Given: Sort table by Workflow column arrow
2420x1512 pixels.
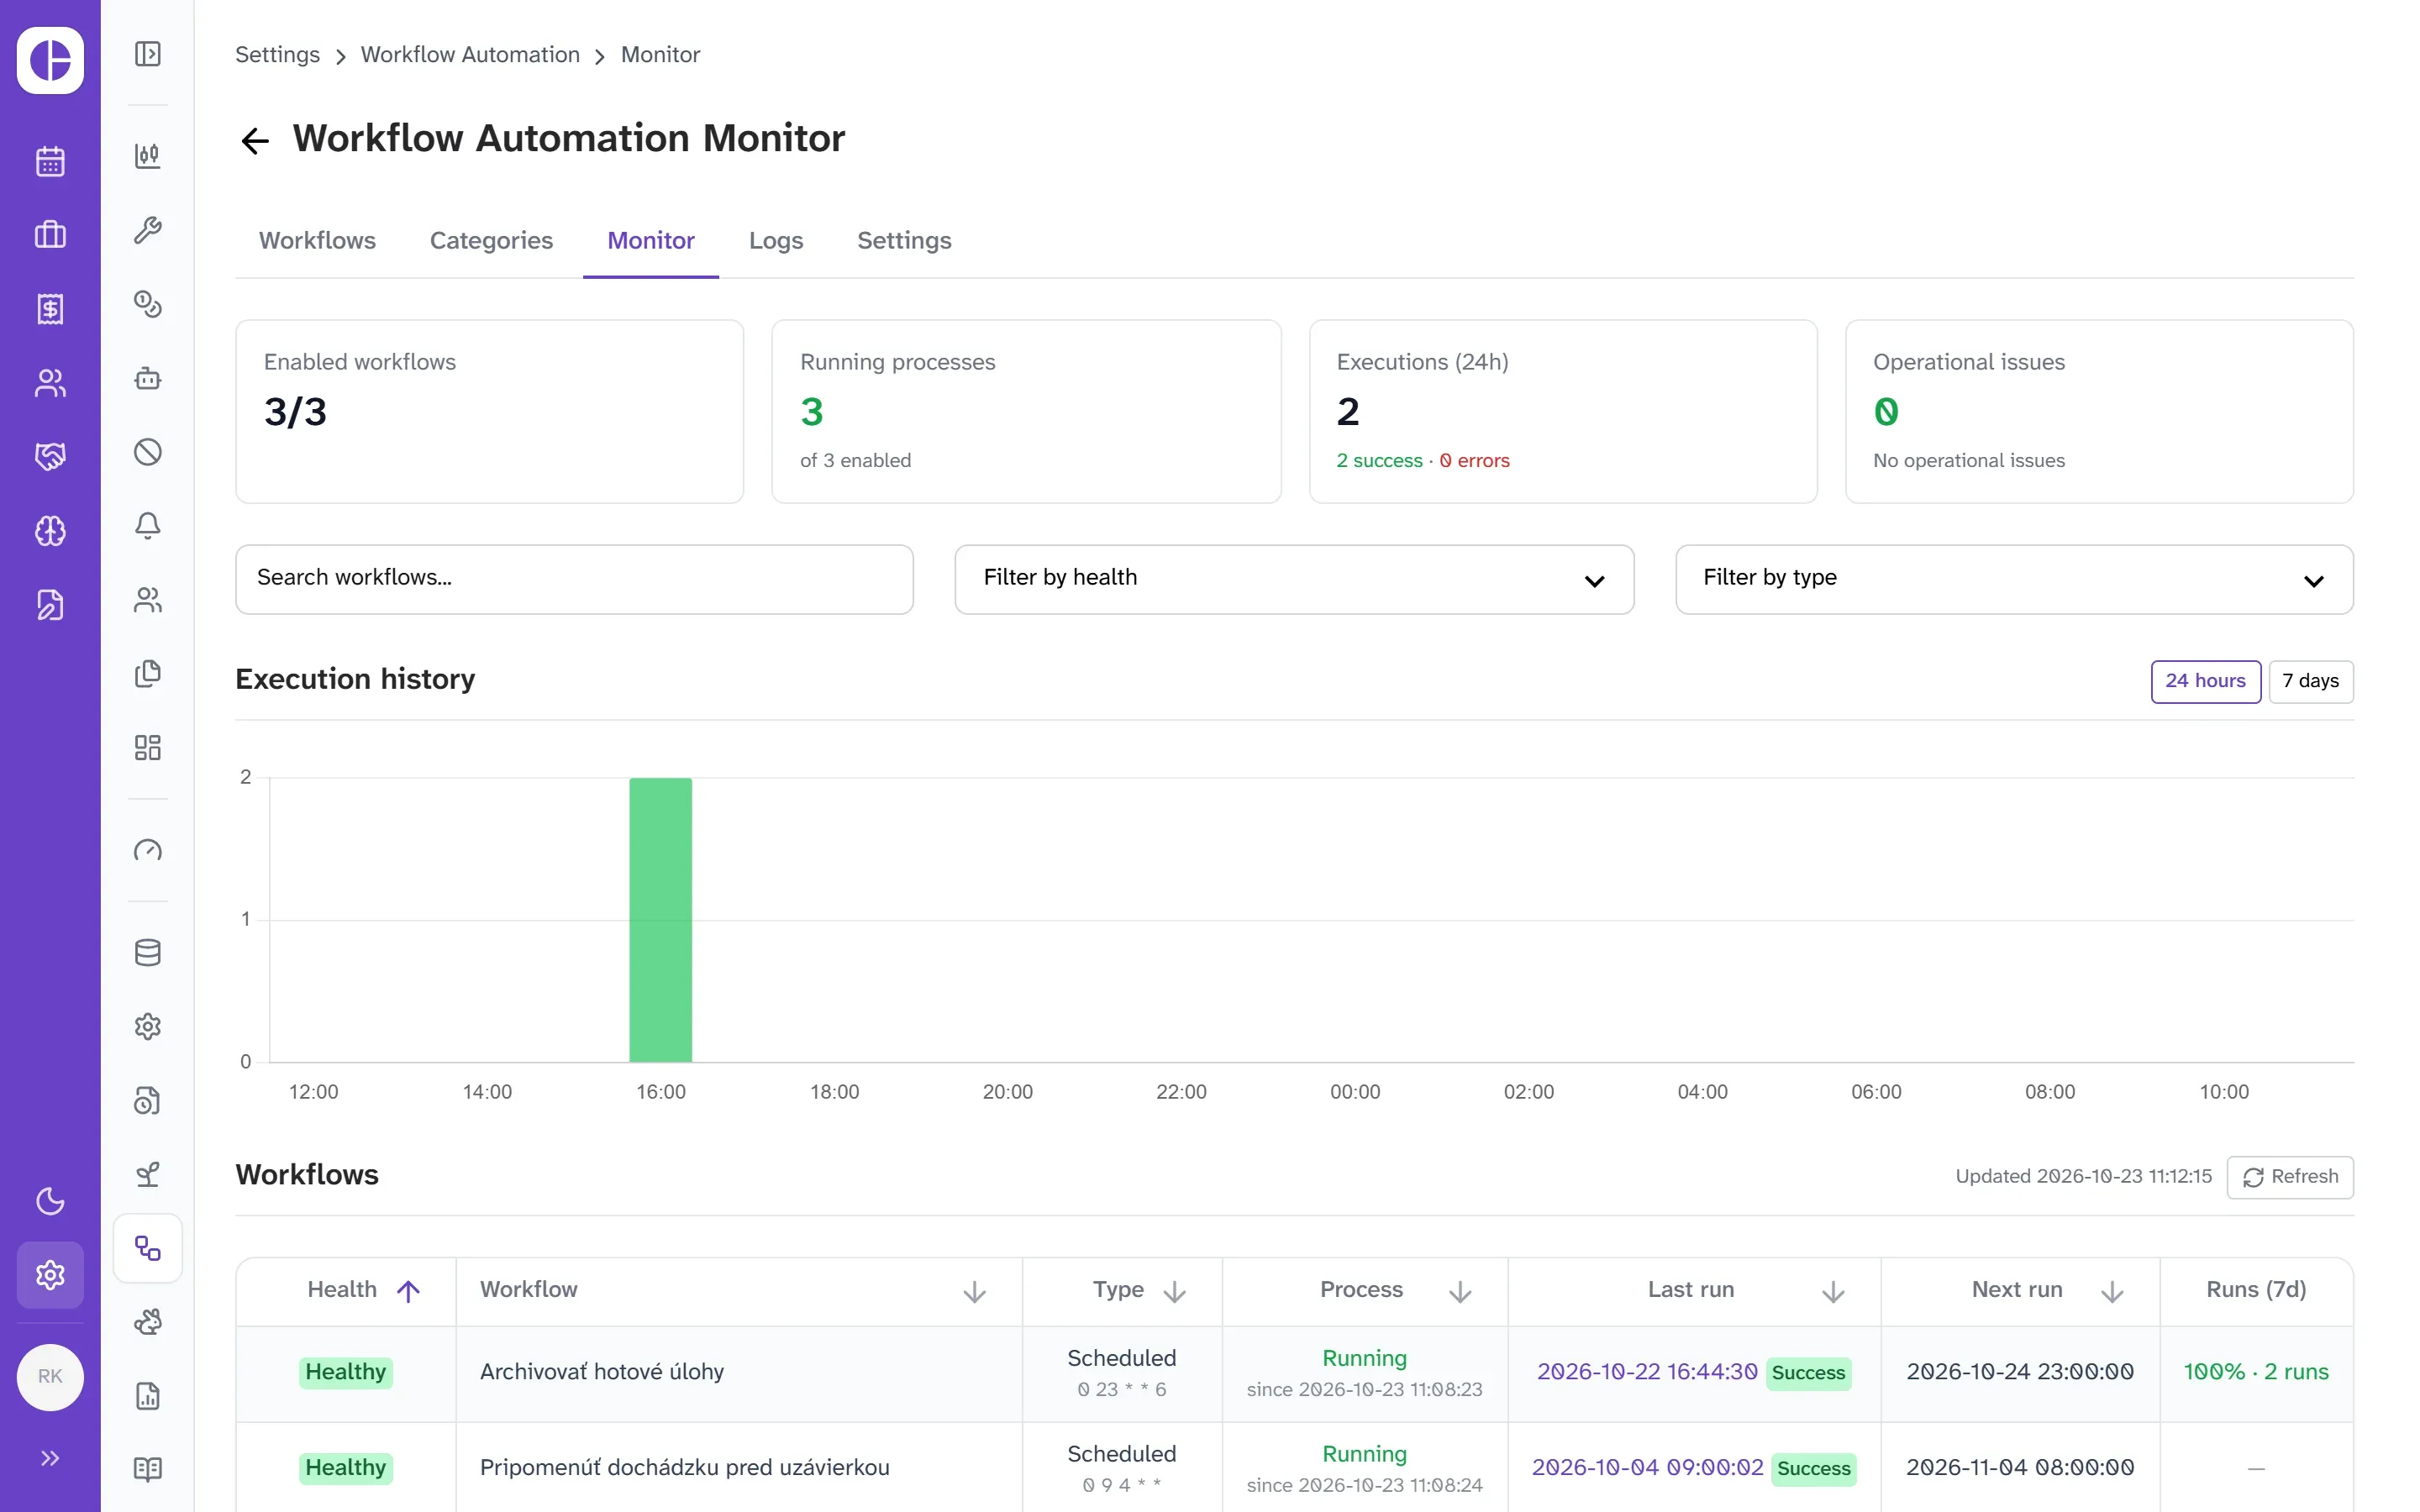Looking at the screenshot, I should coord(974,1292).
